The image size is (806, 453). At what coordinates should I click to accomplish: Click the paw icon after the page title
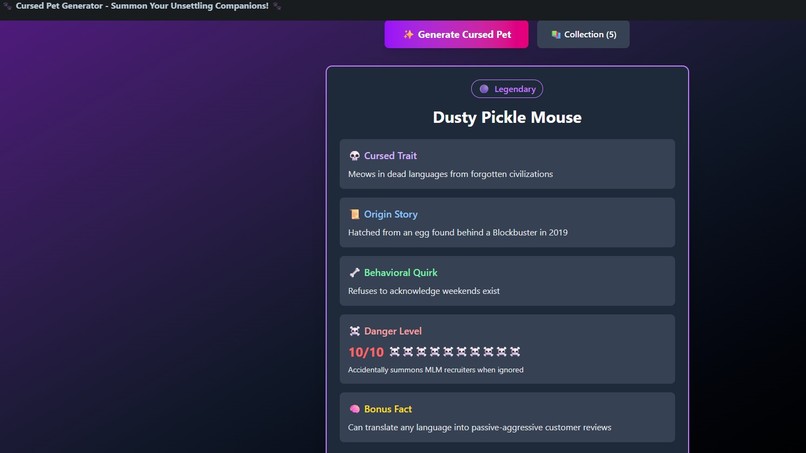[x=277, y=6]
